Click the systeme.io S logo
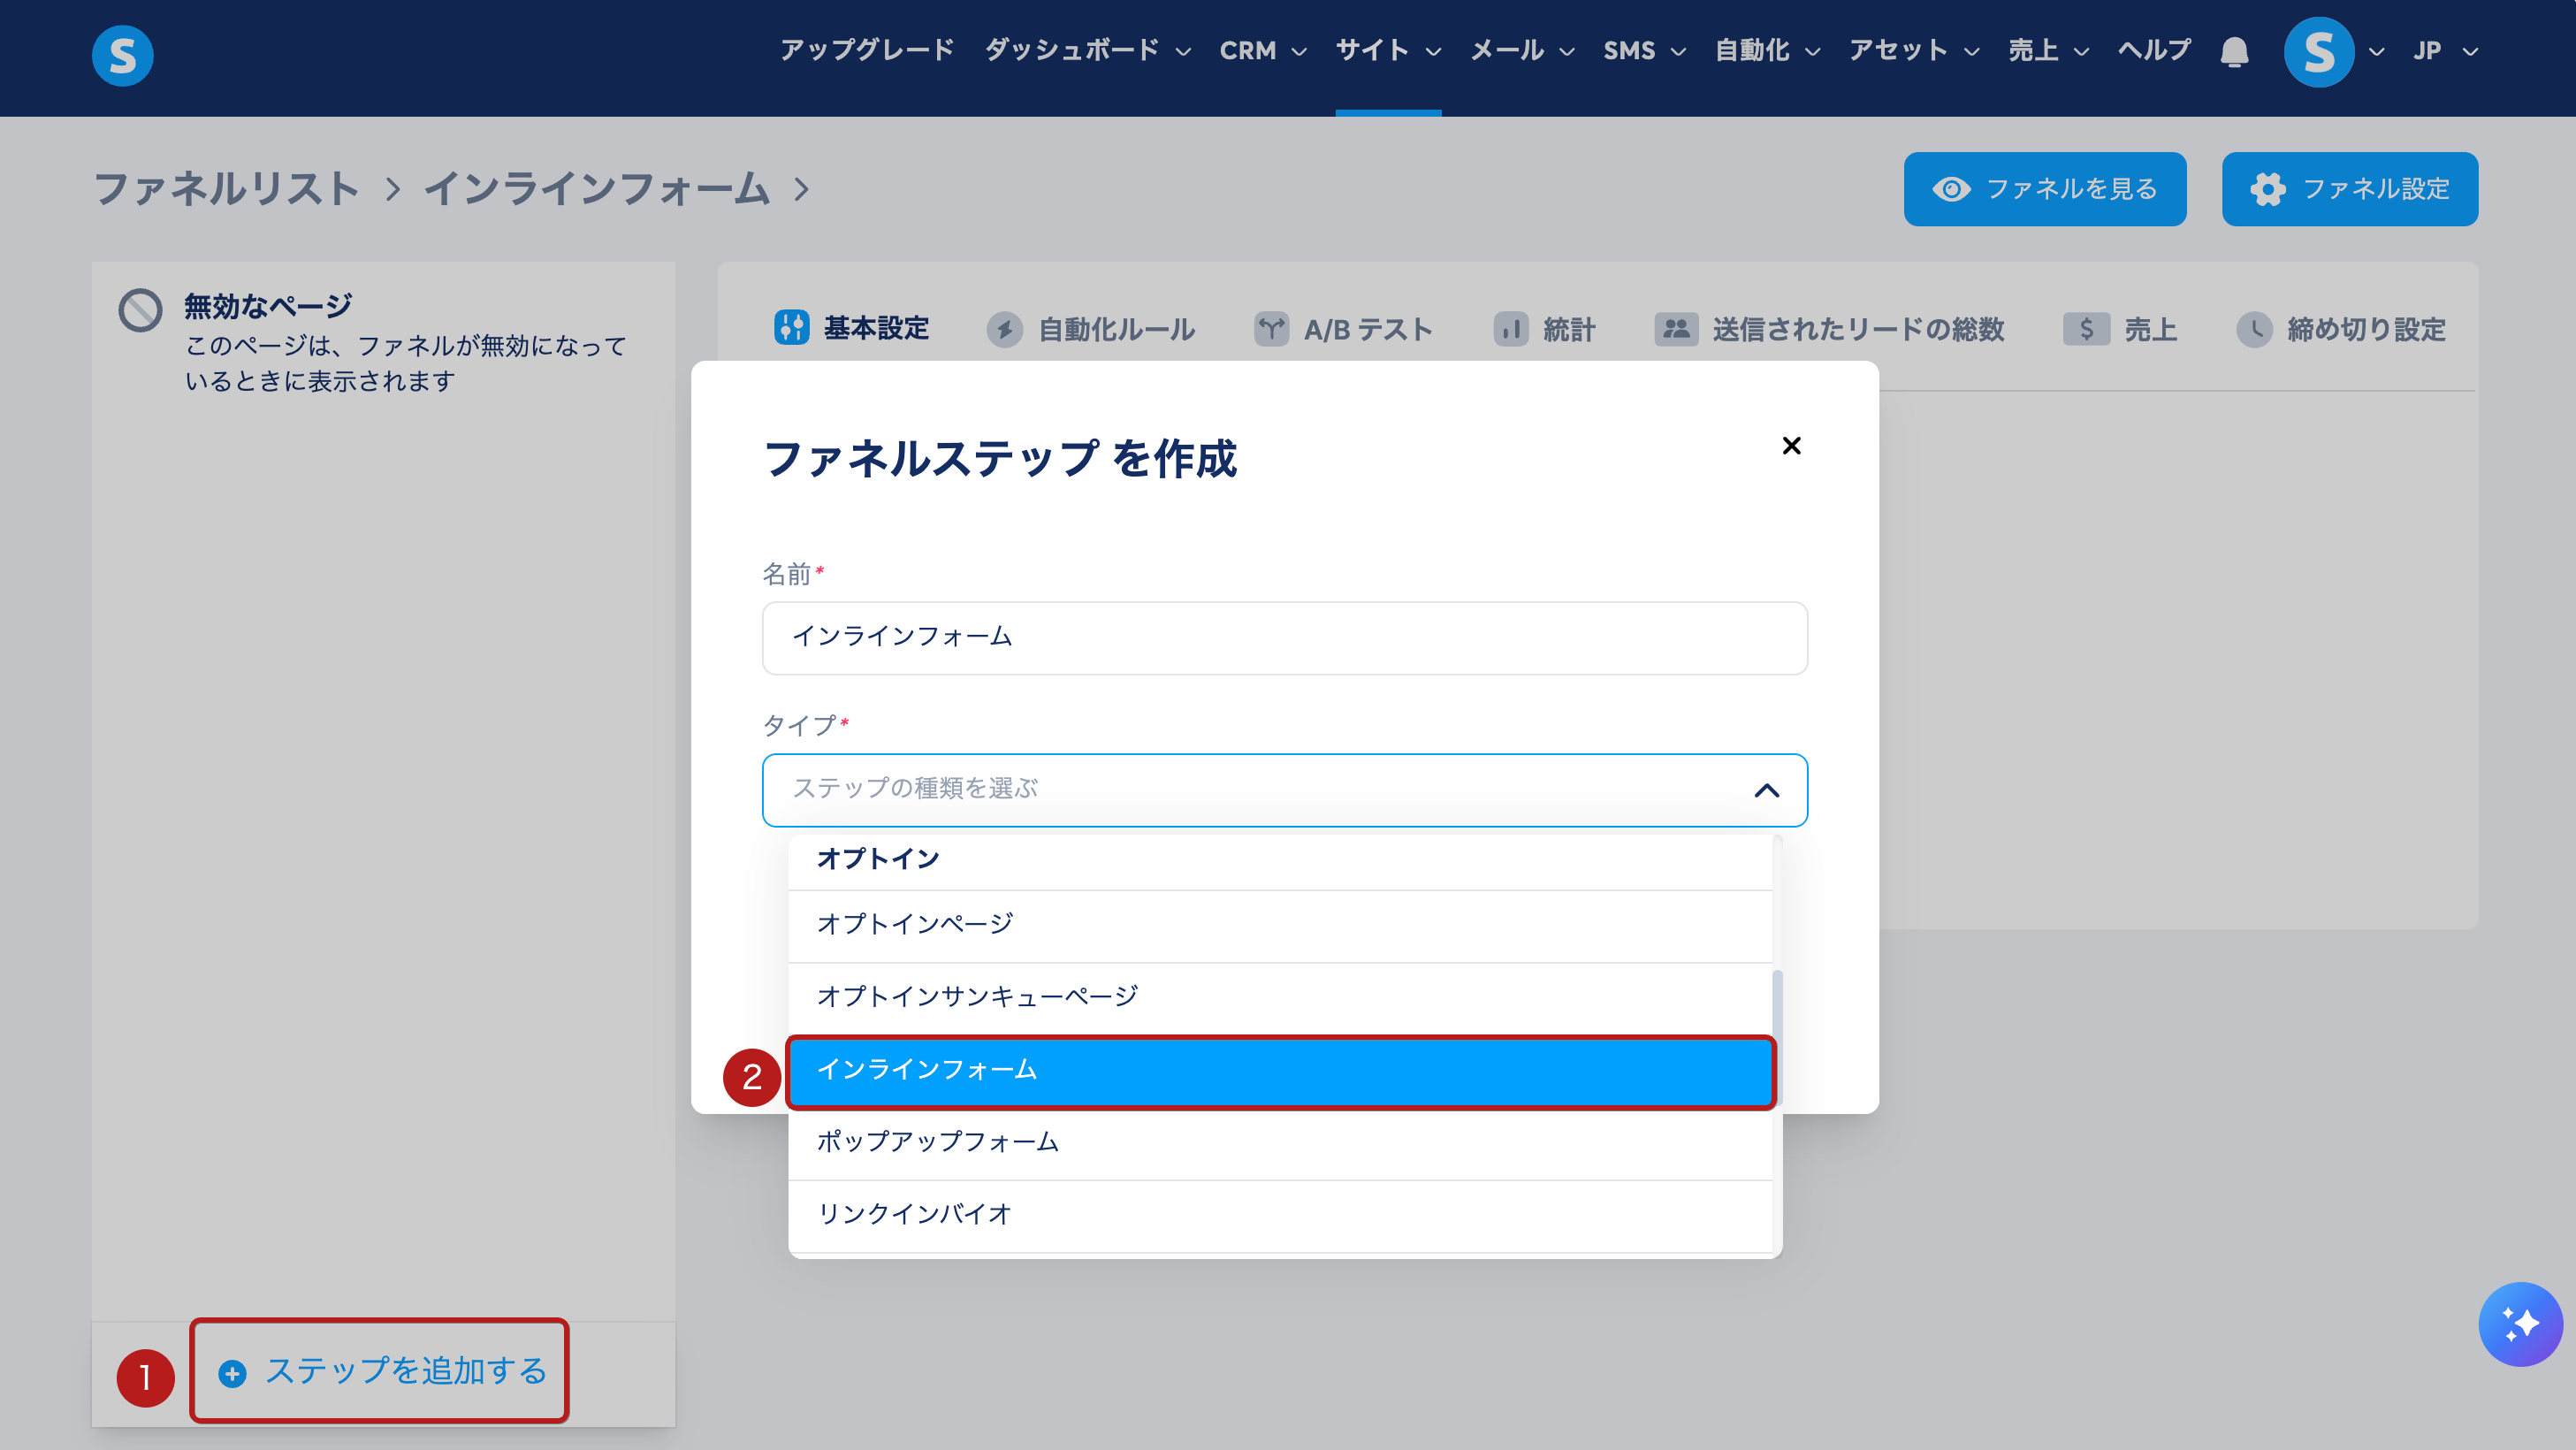This screenshot has width=2576, height=1450. tap(122, 55)
